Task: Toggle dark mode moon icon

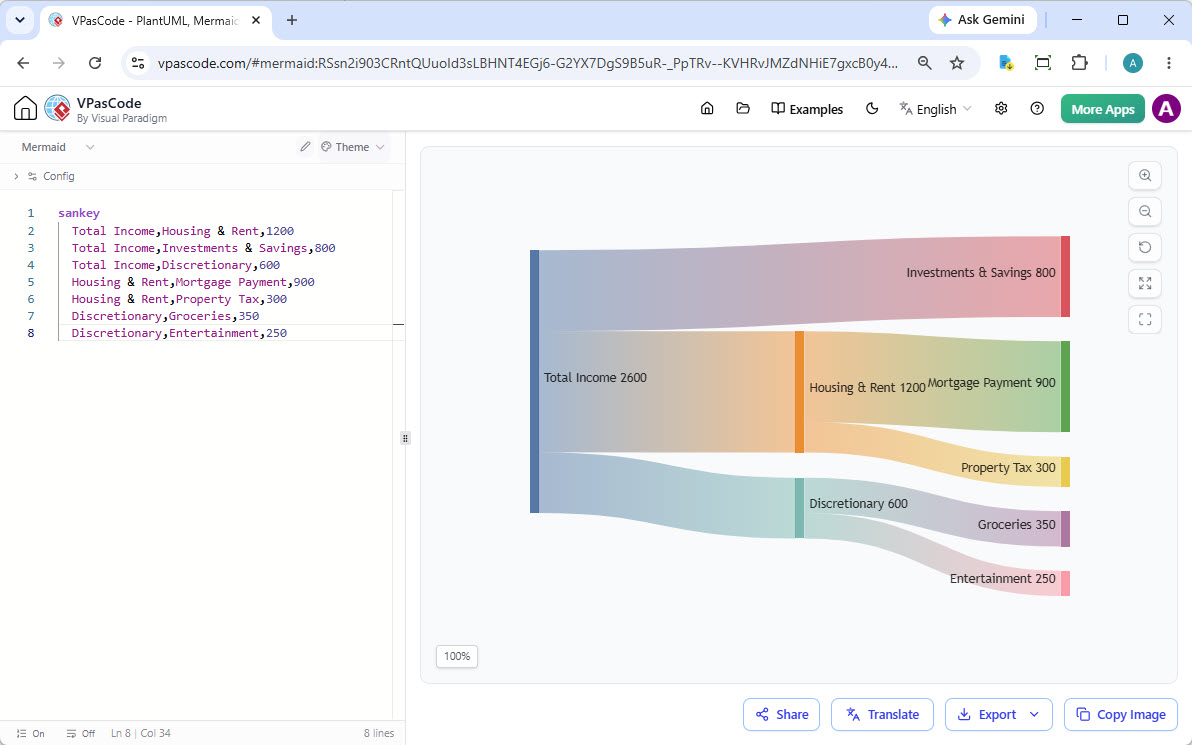Action: click(x=872, y=109)
